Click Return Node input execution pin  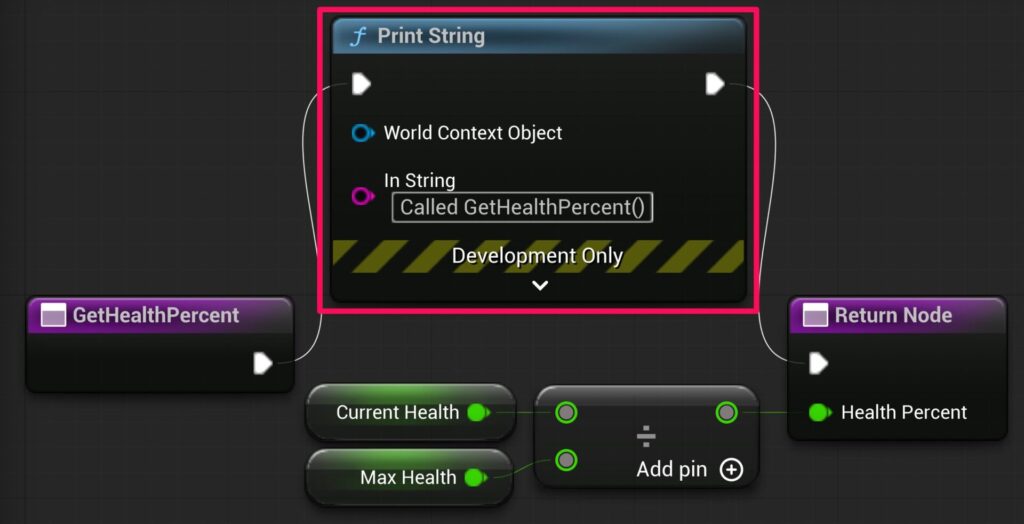(818, 363)
